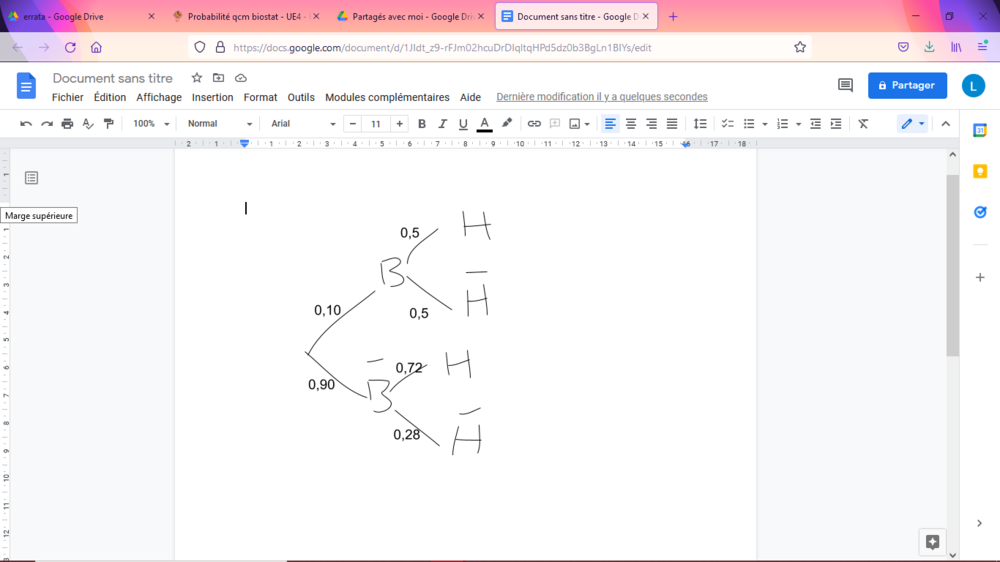Viewport: 1000px width, 562px height.
Task: Toggle underline formatting
Action: (463, 124)
